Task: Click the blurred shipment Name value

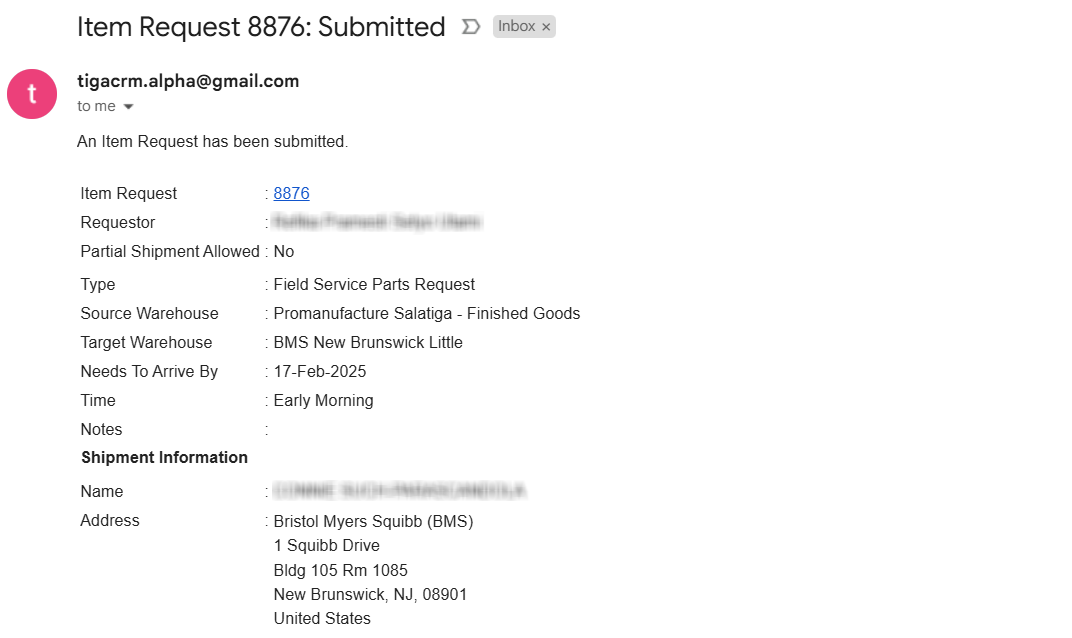Action: pyautogui.click(x=399, y=491)
